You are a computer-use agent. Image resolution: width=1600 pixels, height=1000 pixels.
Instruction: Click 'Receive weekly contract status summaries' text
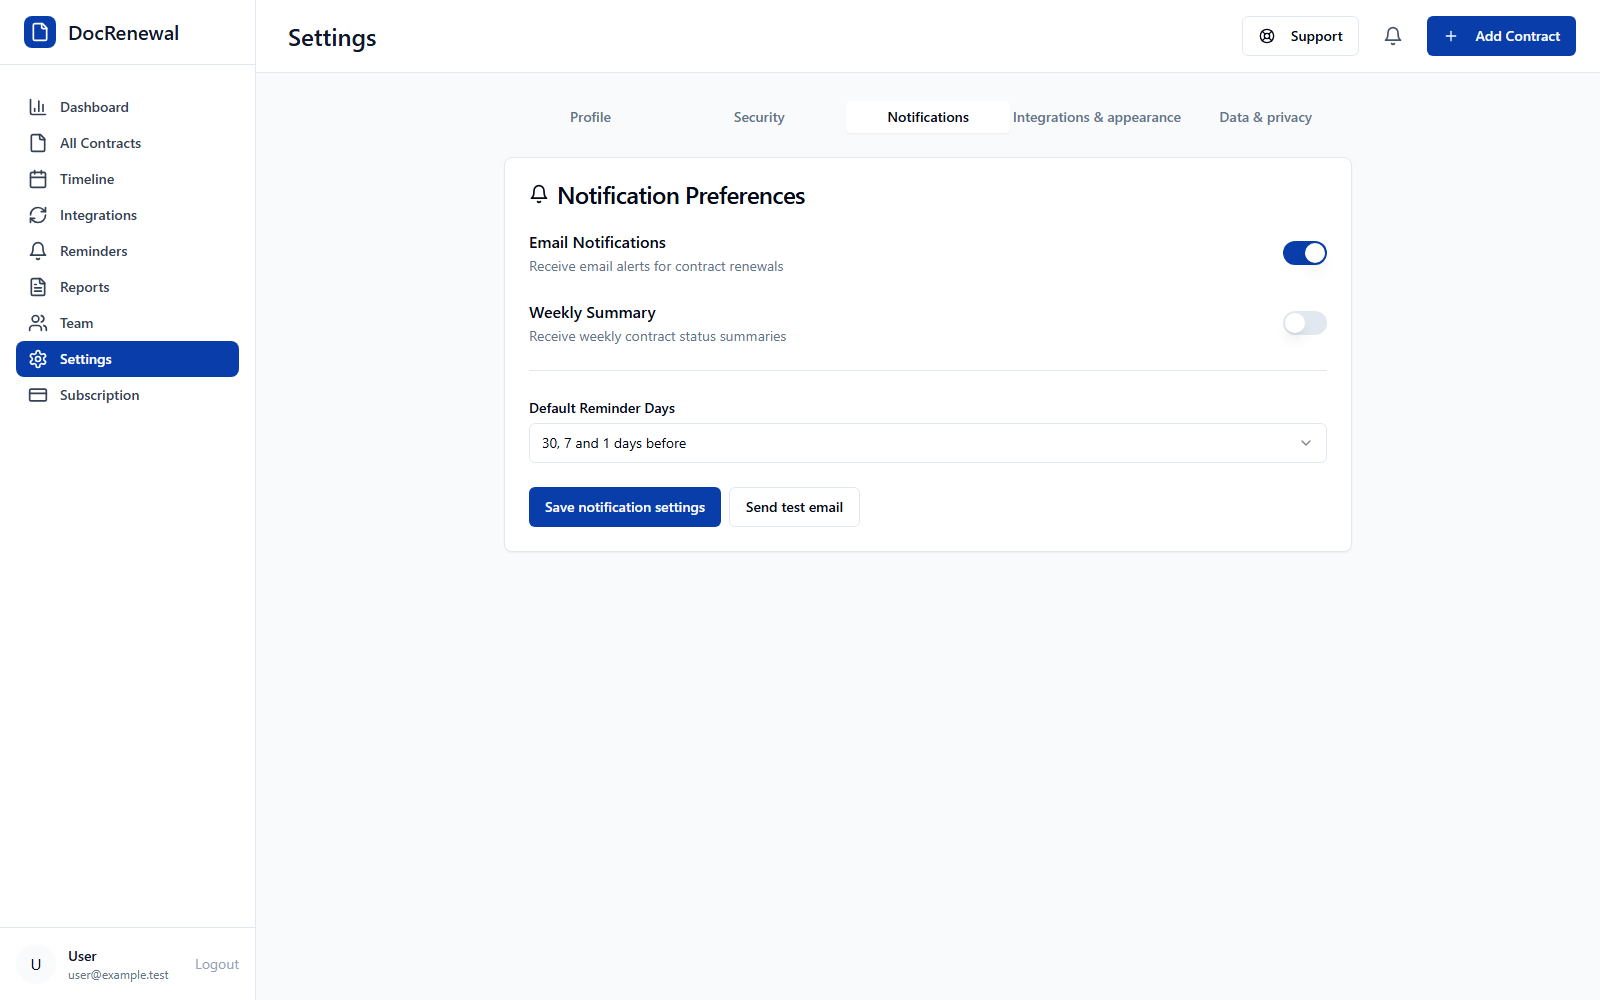(657, 336)
